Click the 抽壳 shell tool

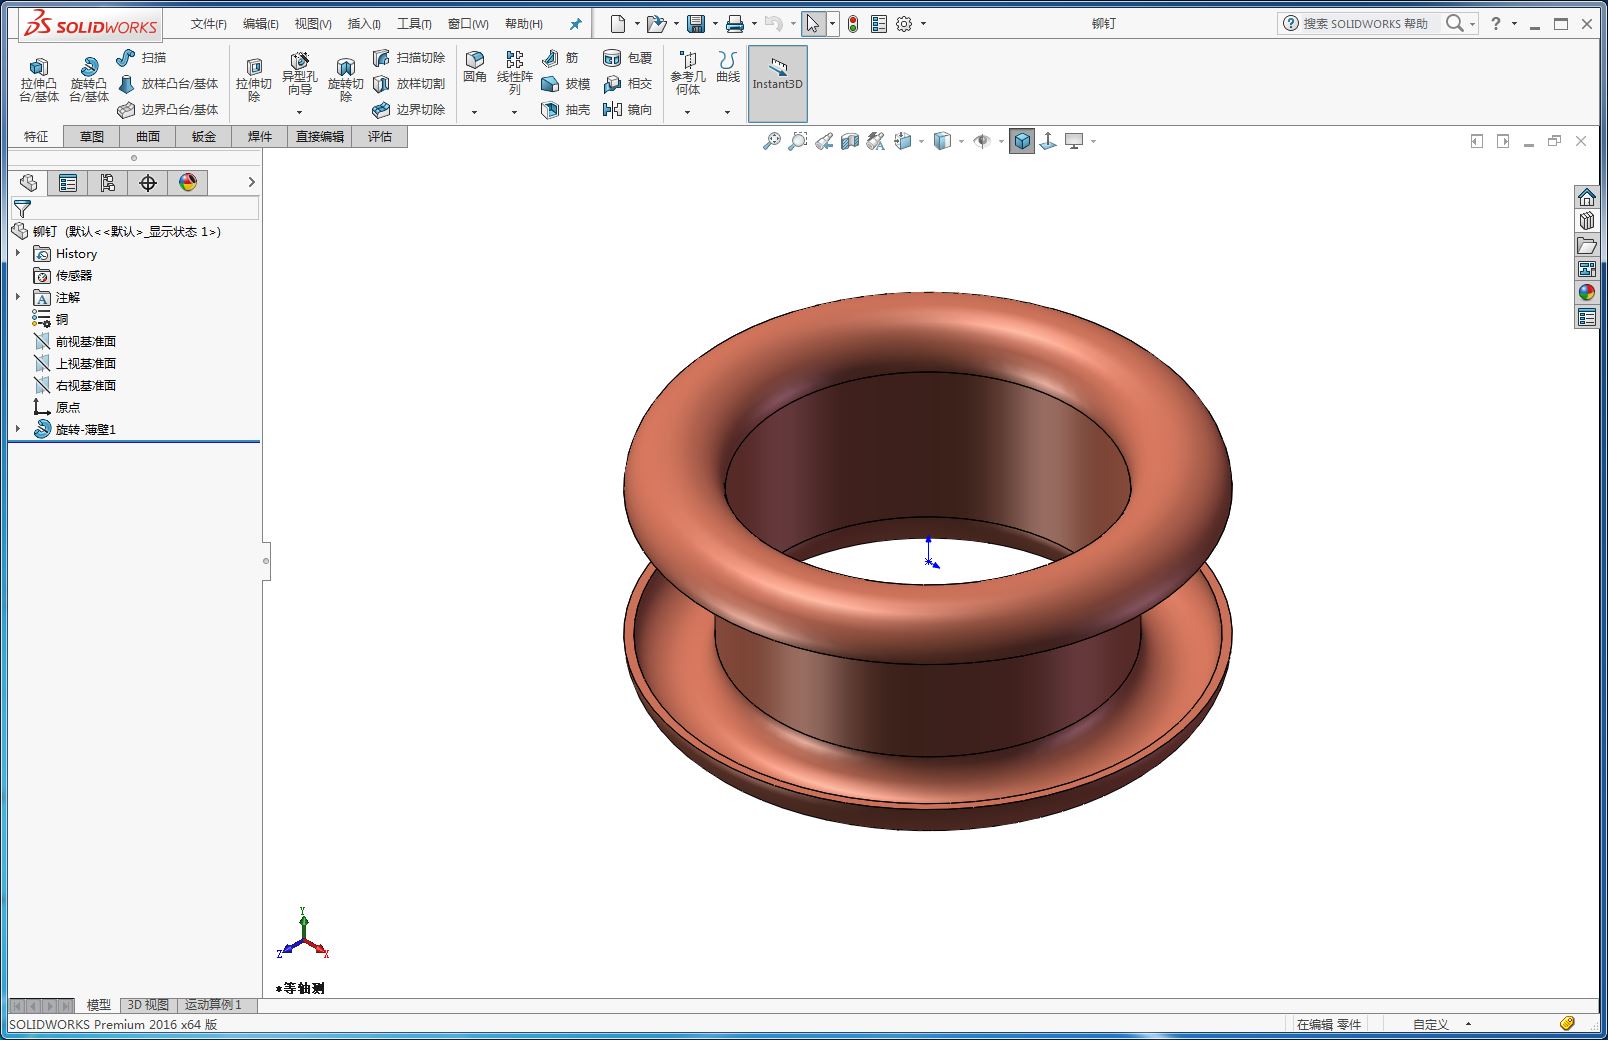click(565, 110)
